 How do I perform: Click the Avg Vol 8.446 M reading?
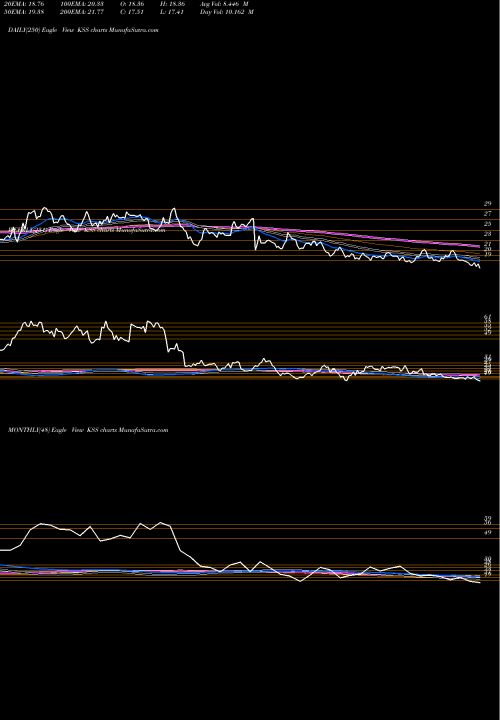pyautogui.click(x=224, y=3)
